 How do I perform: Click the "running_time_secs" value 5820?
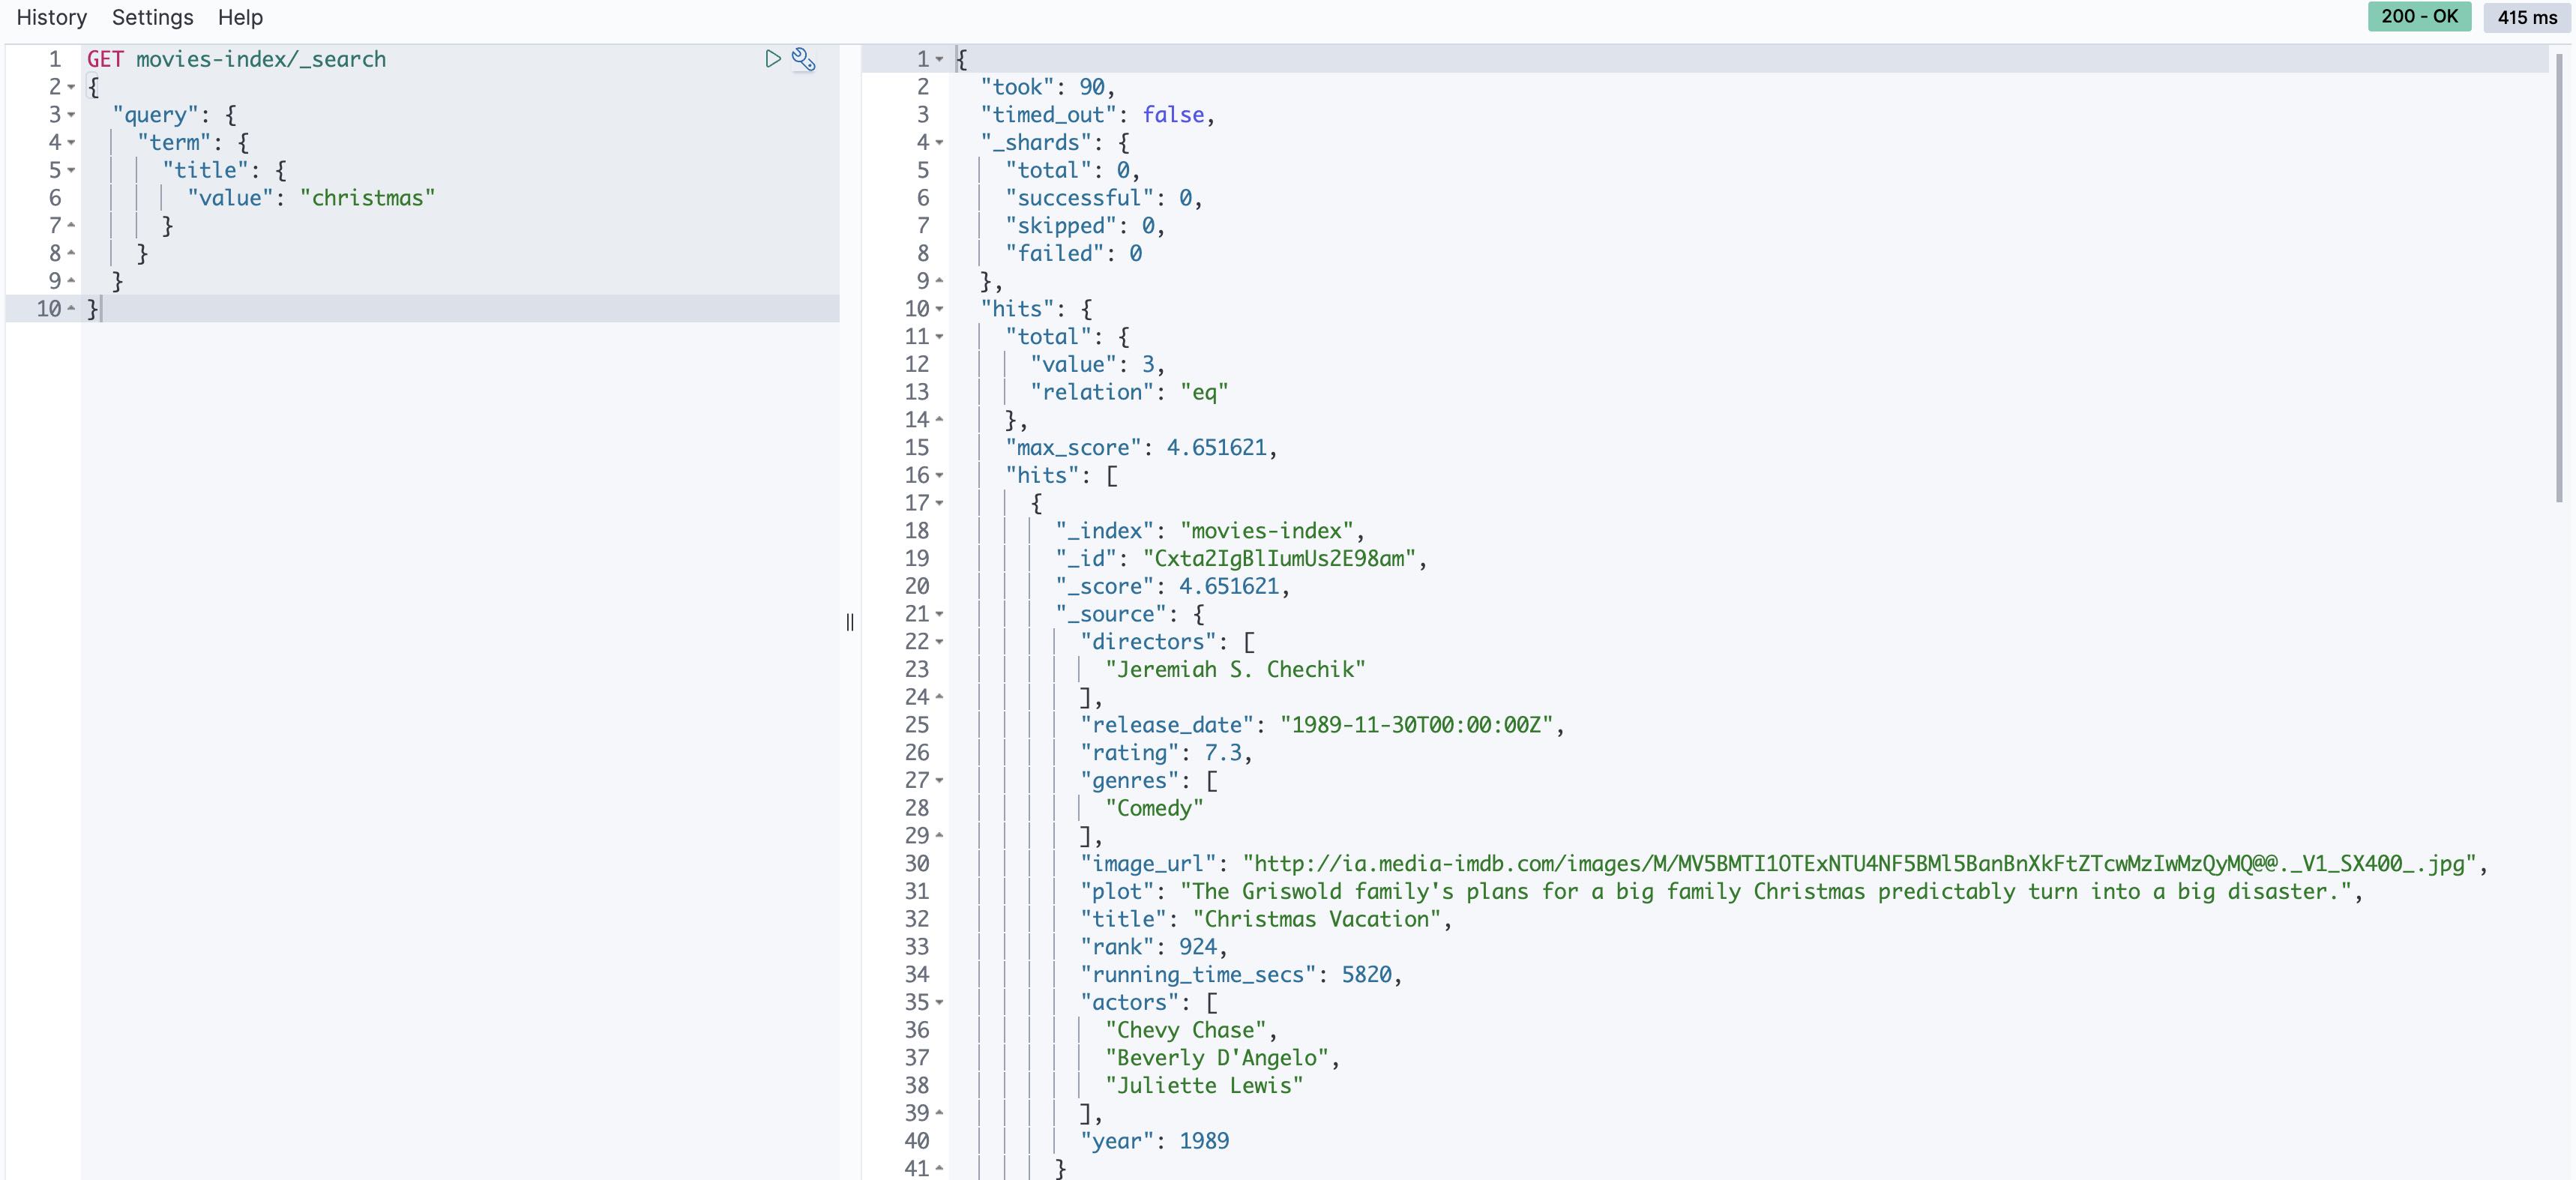tap(1366, 975)
